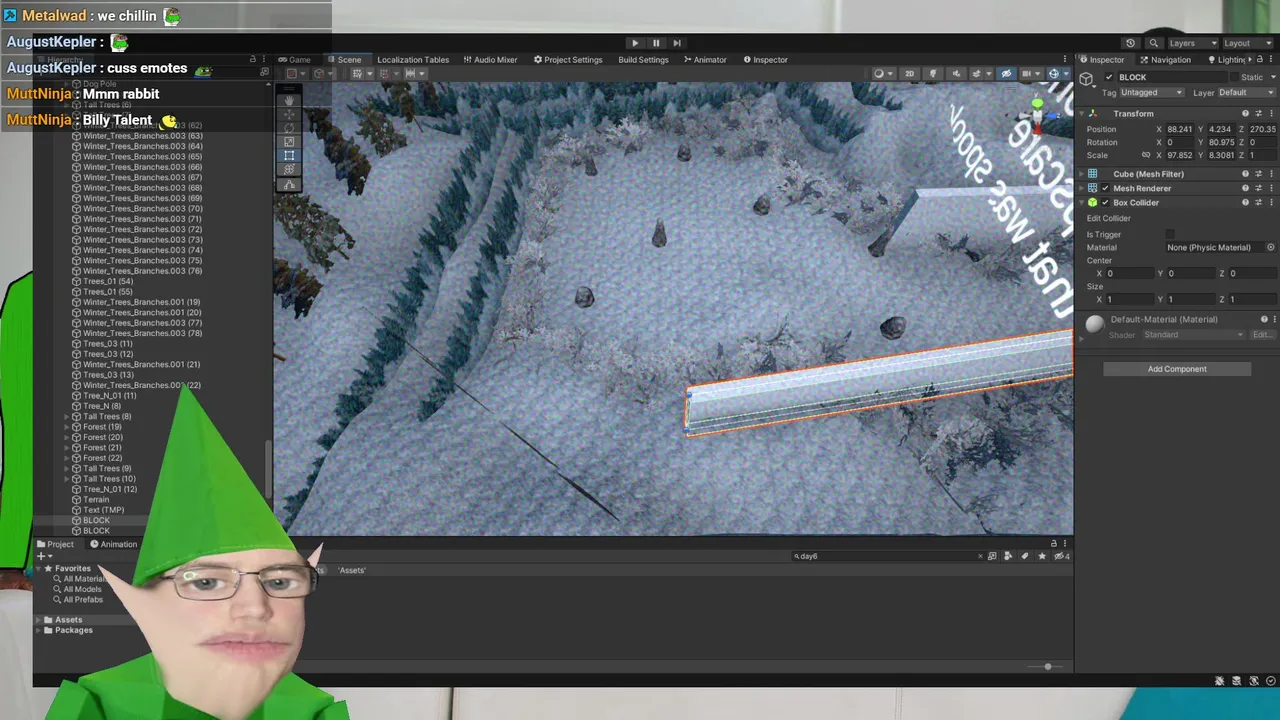
Task: Open the Shader Standard dropdown
Action: (1195, 335)
